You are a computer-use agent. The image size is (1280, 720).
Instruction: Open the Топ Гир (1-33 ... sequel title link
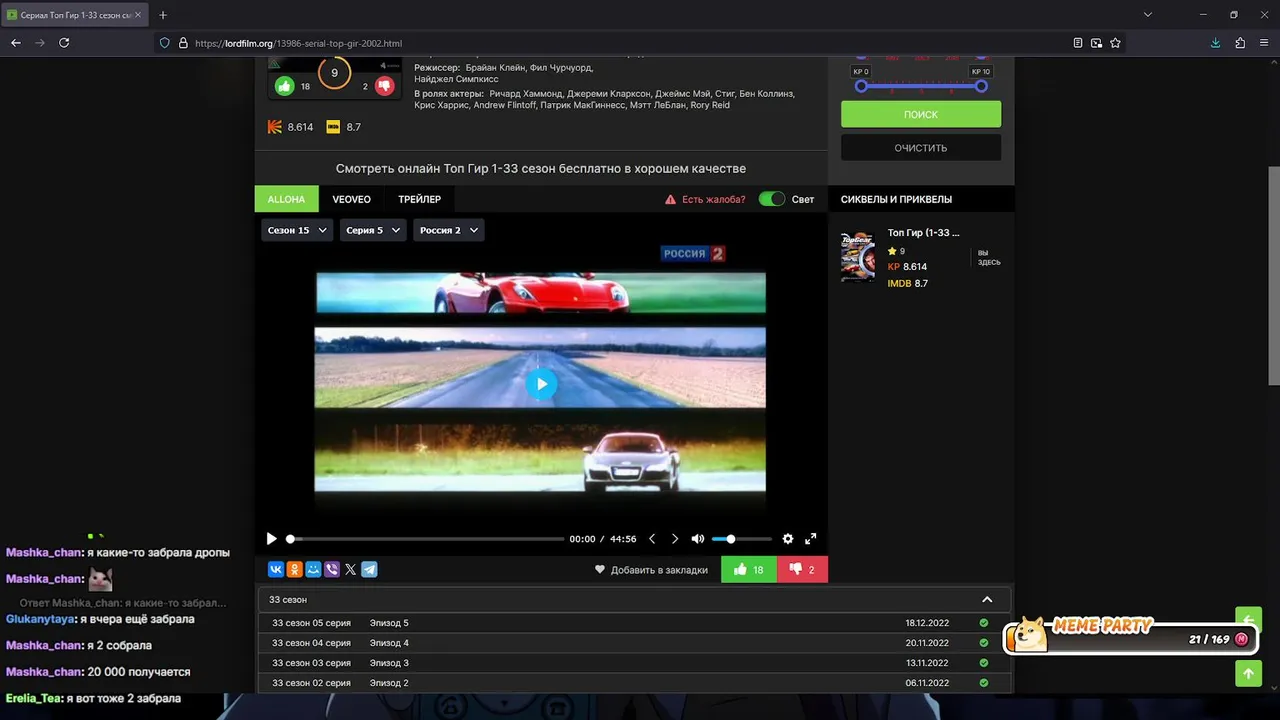924,233
